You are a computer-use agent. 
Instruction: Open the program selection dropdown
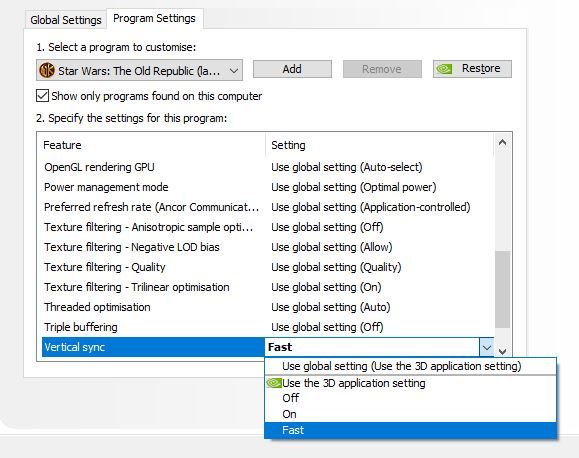(x=139, y=70)
